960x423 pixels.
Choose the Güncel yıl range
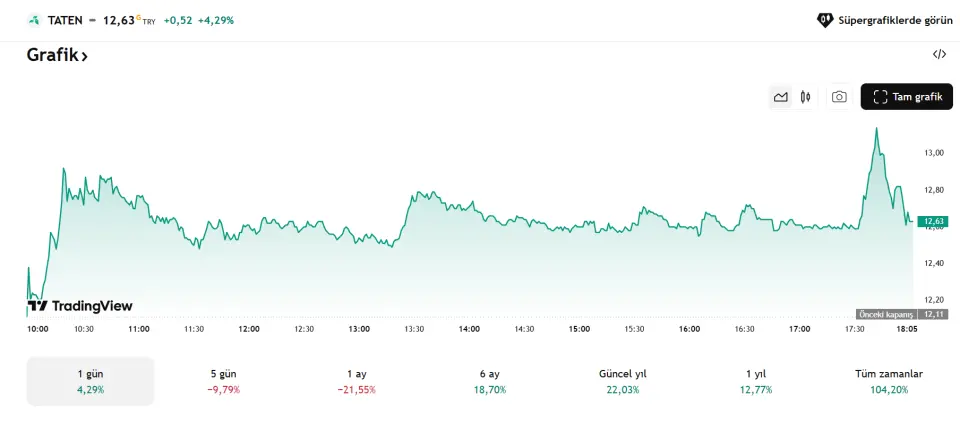click(x=622, y=381)
